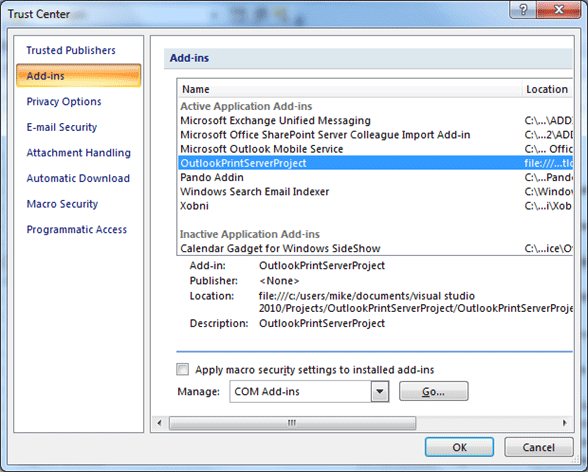Click the Add-ins section header bar
This screenshot has height=472, width=588.
[368, 58]
